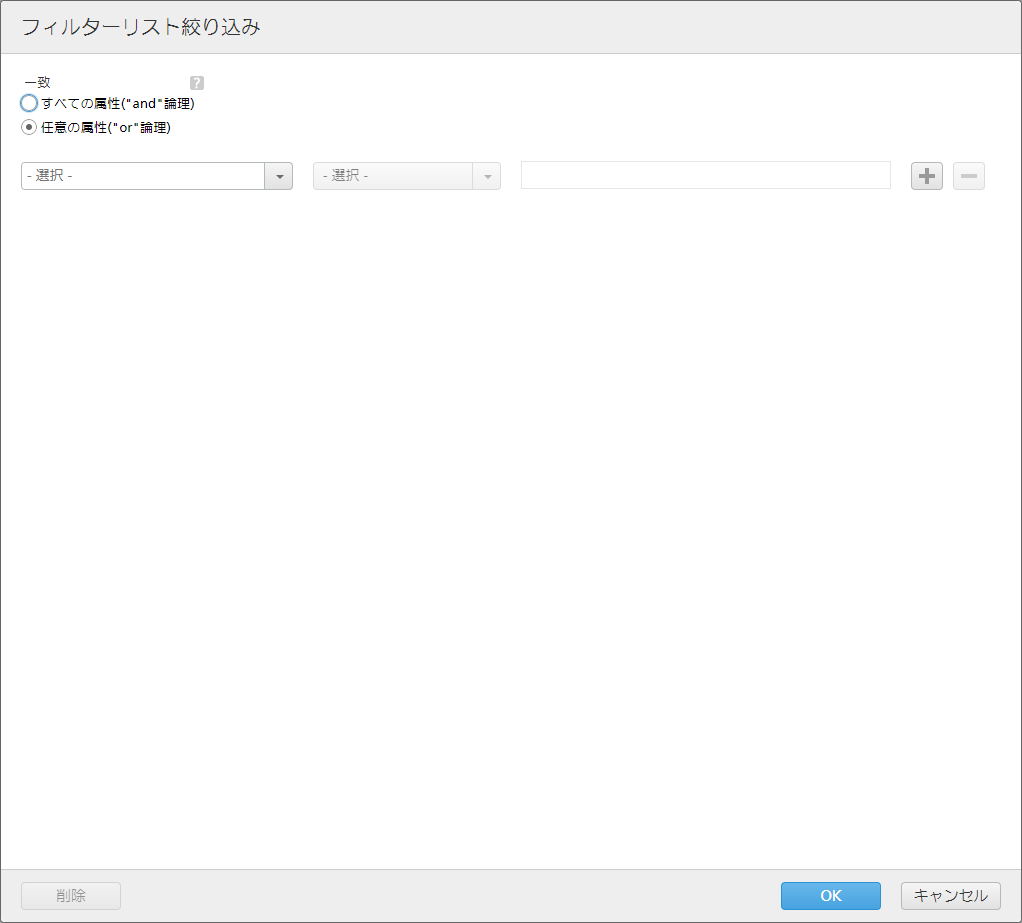1022x923 pixels.
Task: Select the すべての属性 "and" radio button
Action: click(29, 103)
